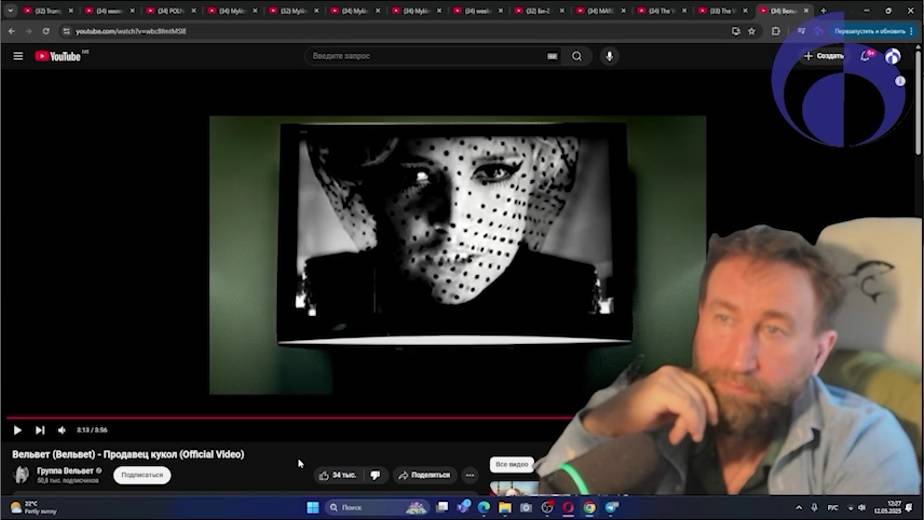Mute the video with the speaker icon
This screenshot has height=520, width=924.
[x=62, y=430]
